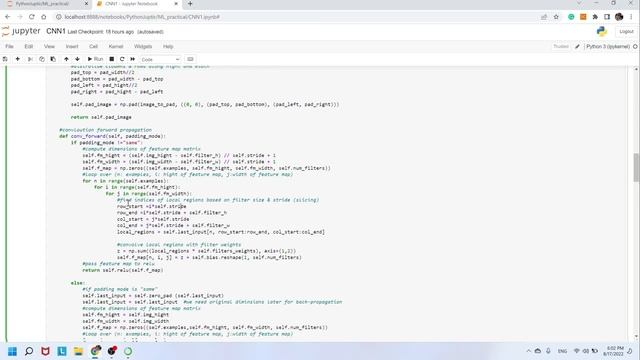Open Windows taskbar search
Screen dimensions: 640x360
click(x=29, y=351)
